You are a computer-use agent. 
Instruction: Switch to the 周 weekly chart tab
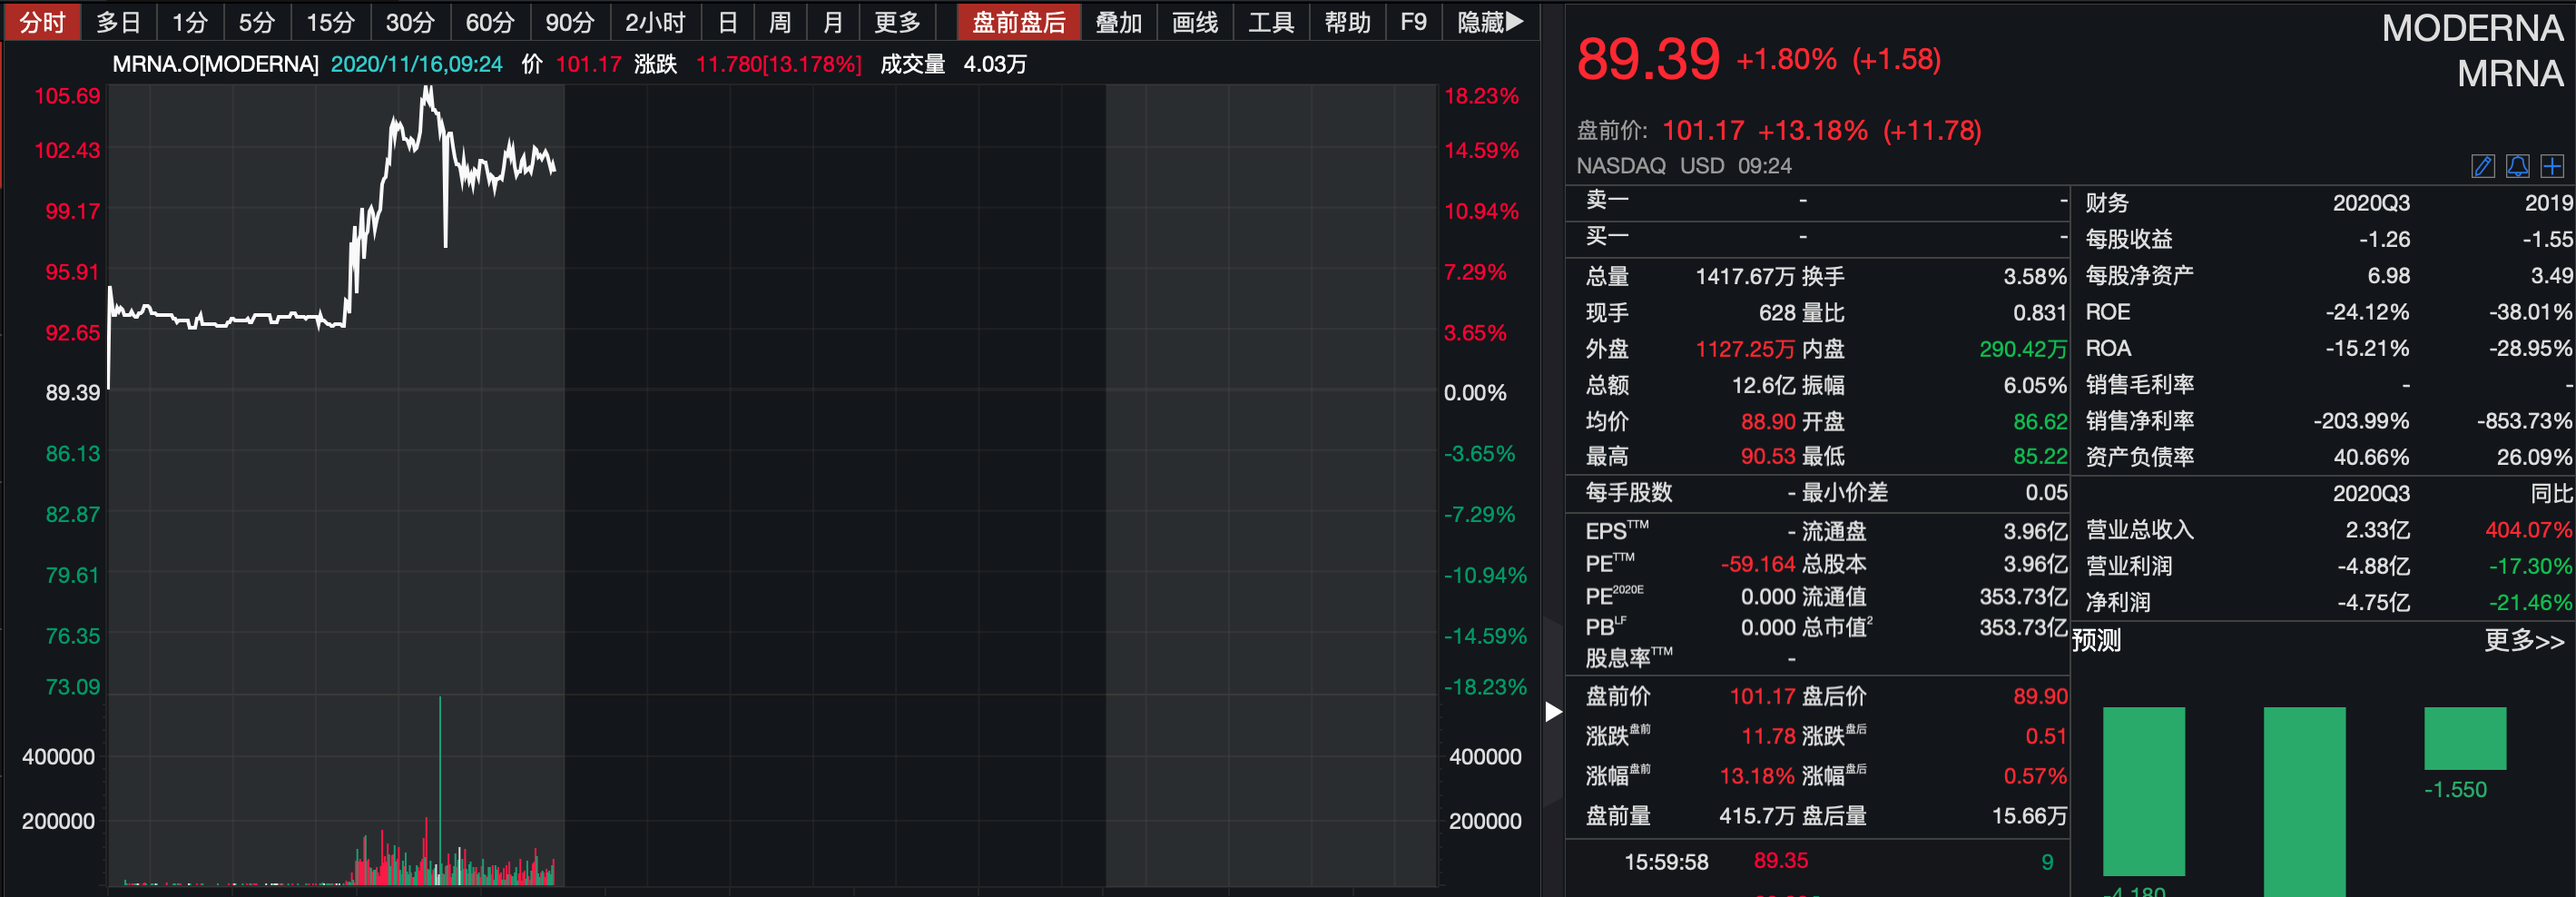pos(780,22)
